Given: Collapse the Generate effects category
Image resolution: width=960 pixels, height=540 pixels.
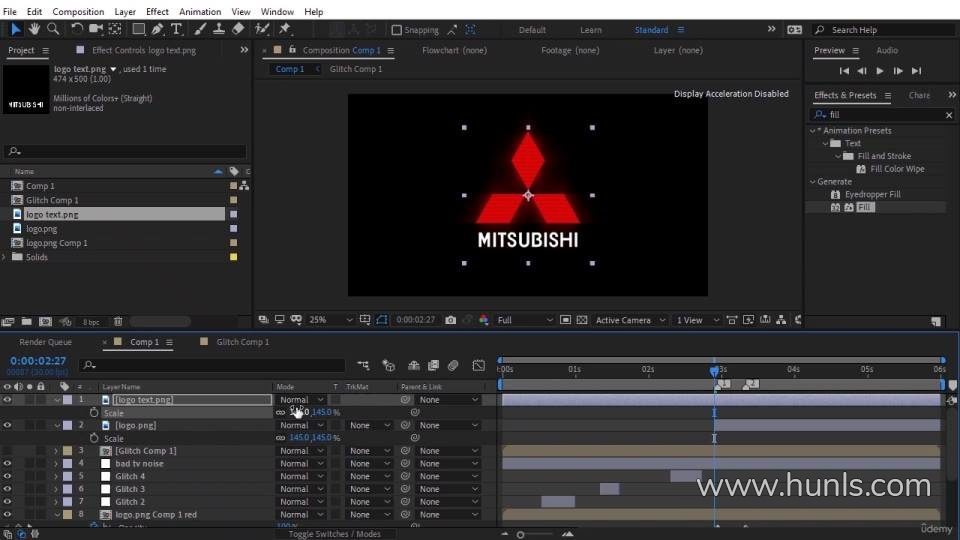Looking at the screenshot, I should (812, 181).
